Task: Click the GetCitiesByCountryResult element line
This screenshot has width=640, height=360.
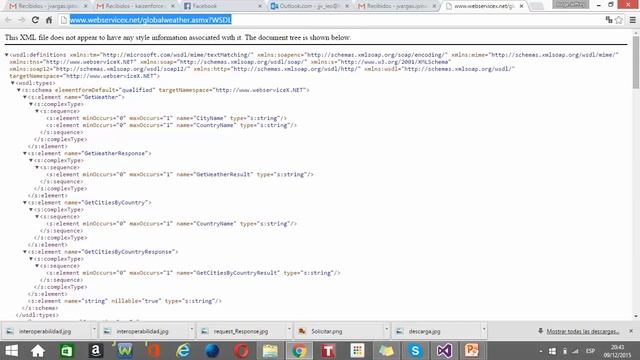Action: (193, 273)
